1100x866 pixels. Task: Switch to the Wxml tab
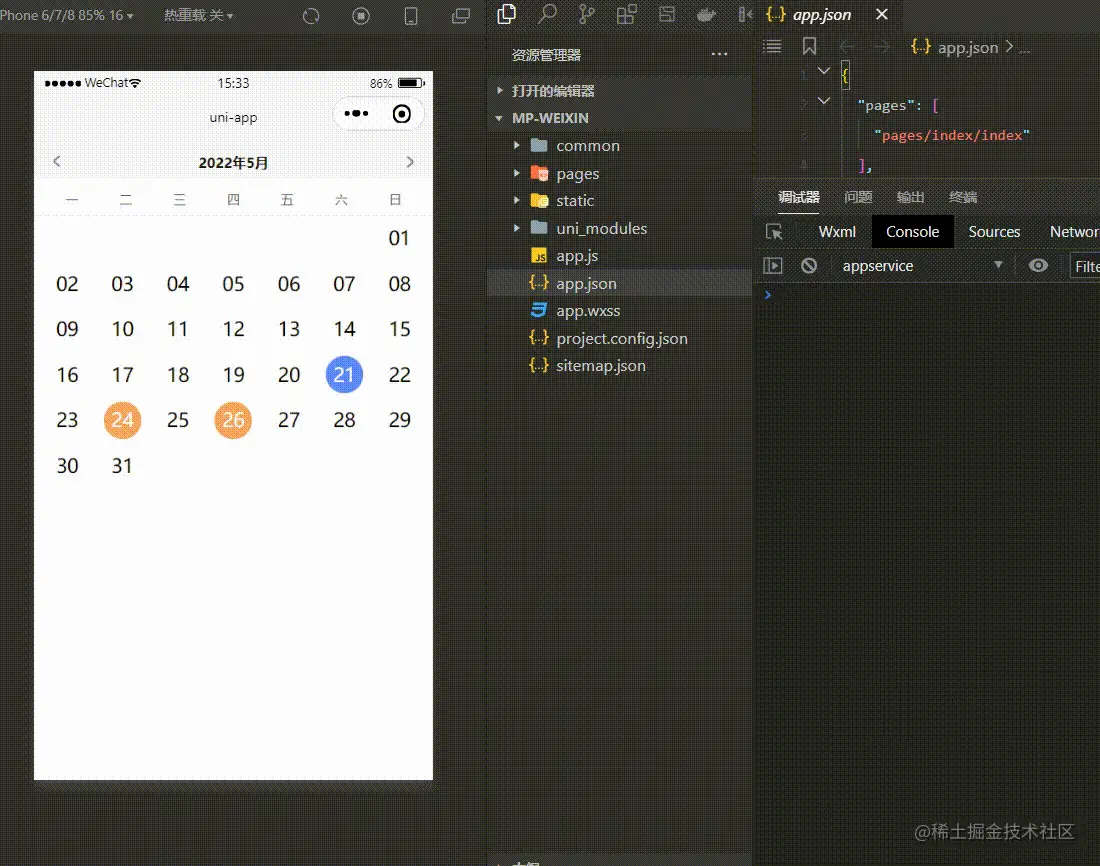tap(837, 232)
